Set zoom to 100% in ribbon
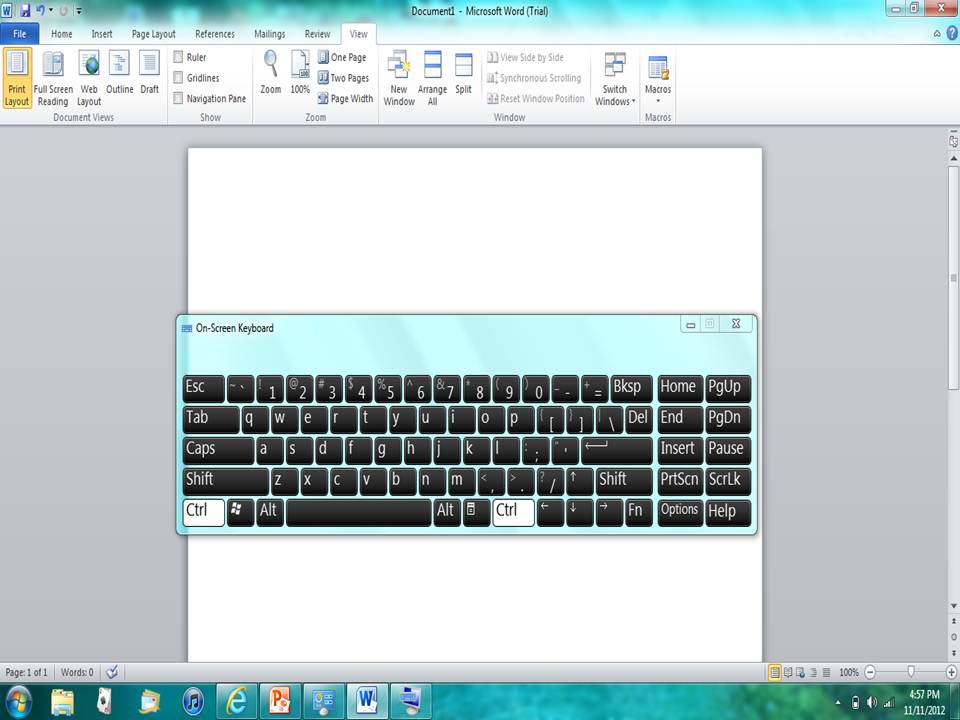960x720 pixels. pos(300,72)
